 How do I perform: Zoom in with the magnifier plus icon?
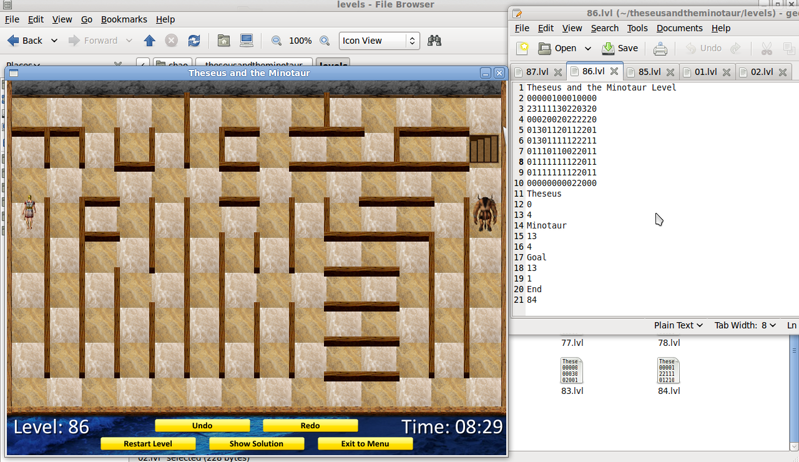click(x=325, y=41)
